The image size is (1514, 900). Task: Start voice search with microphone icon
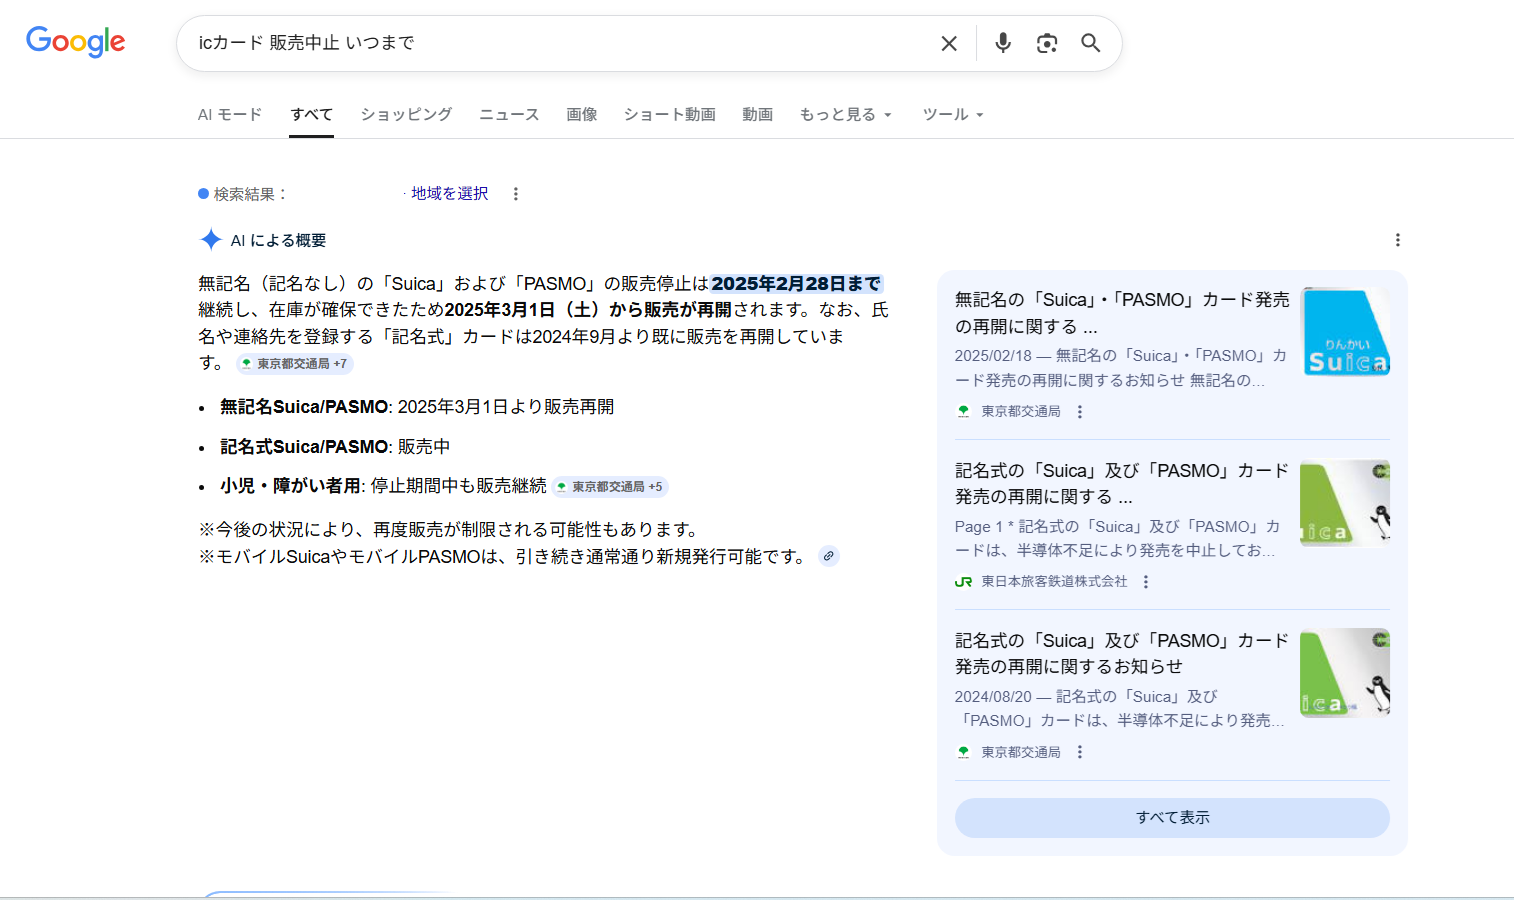point(1003,43)
